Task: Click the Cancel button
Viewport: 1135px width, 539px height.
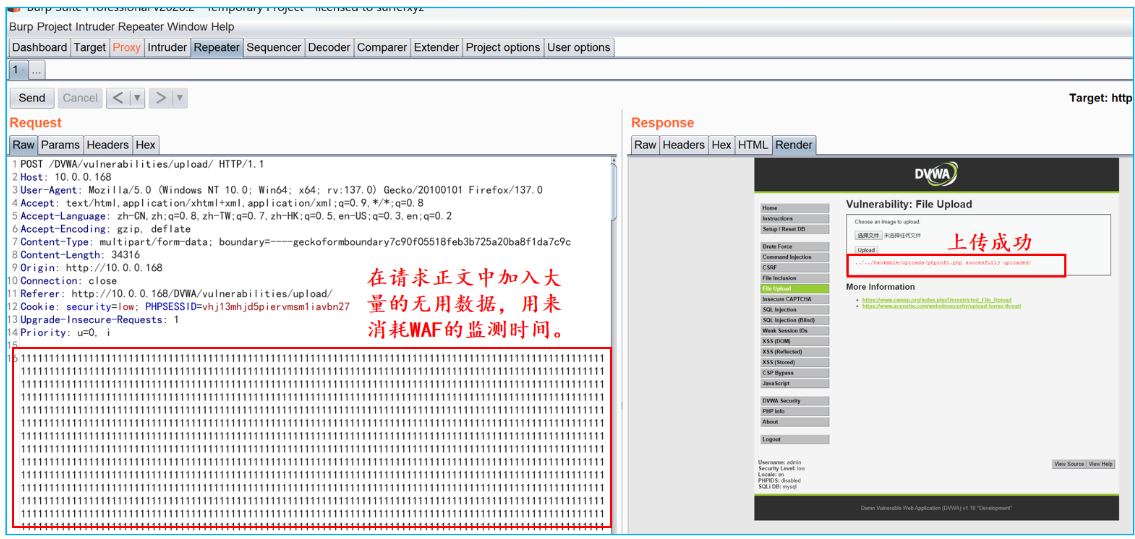Action: tap(80, 98)
